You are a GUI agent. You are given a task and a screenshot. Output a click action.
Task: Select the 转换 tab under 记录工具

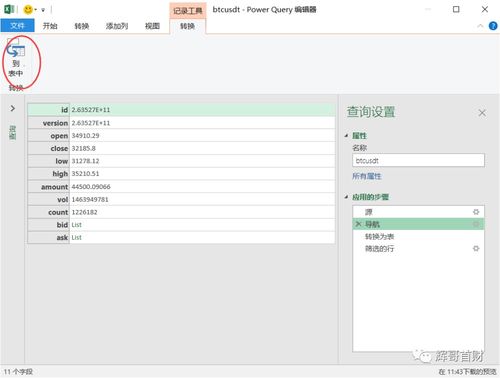pos(187,26)
